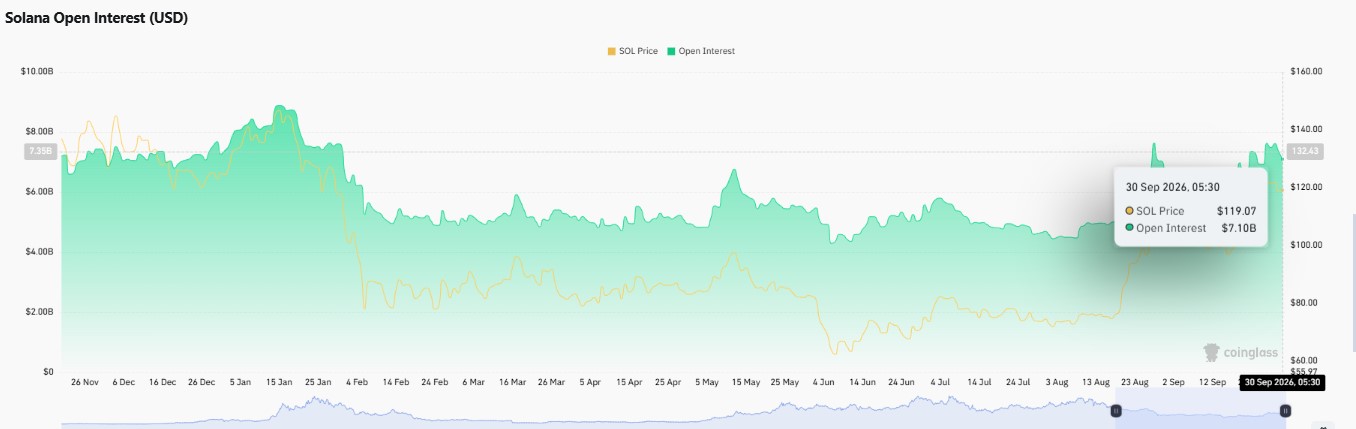Click the 25 Apr date axis label
The height and width of the screenshot is (429, 1356).
pos(668,382)
